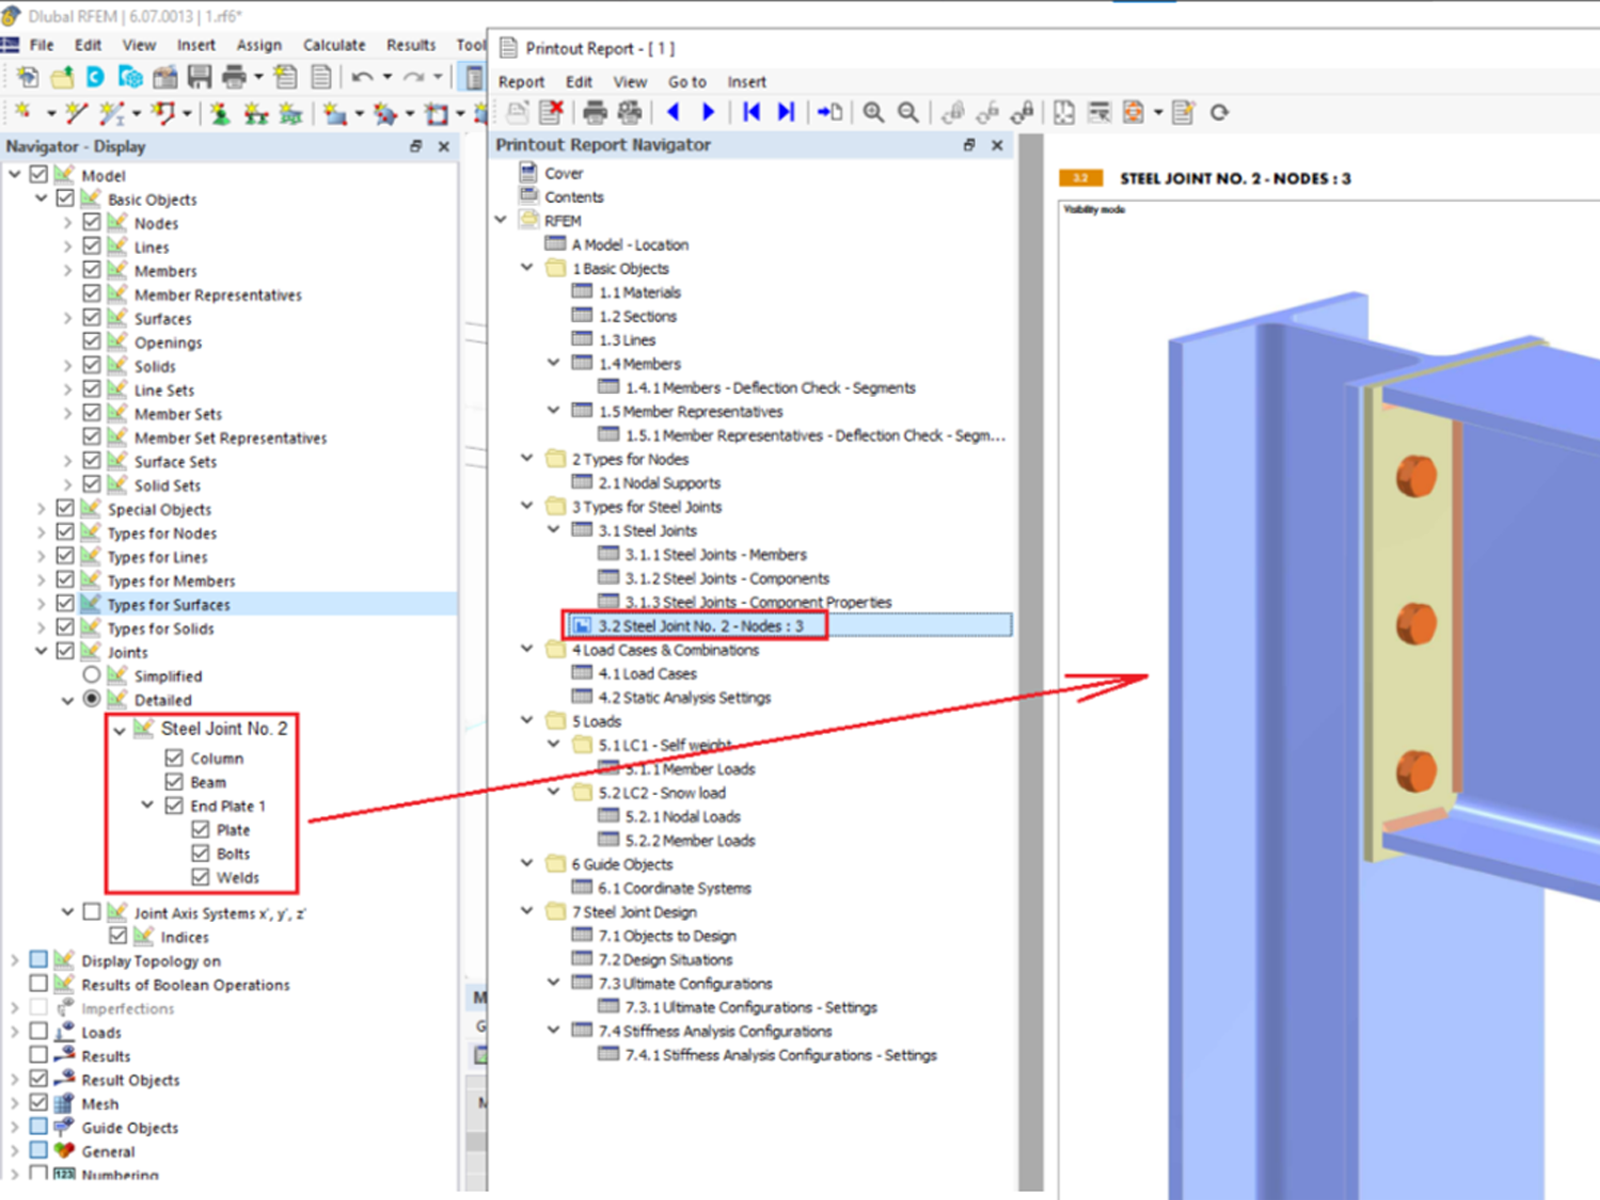Viewport: 1600px width, 1200px height.
Task: Click the Lock report update icon
Action: (x=1021, y=112)
